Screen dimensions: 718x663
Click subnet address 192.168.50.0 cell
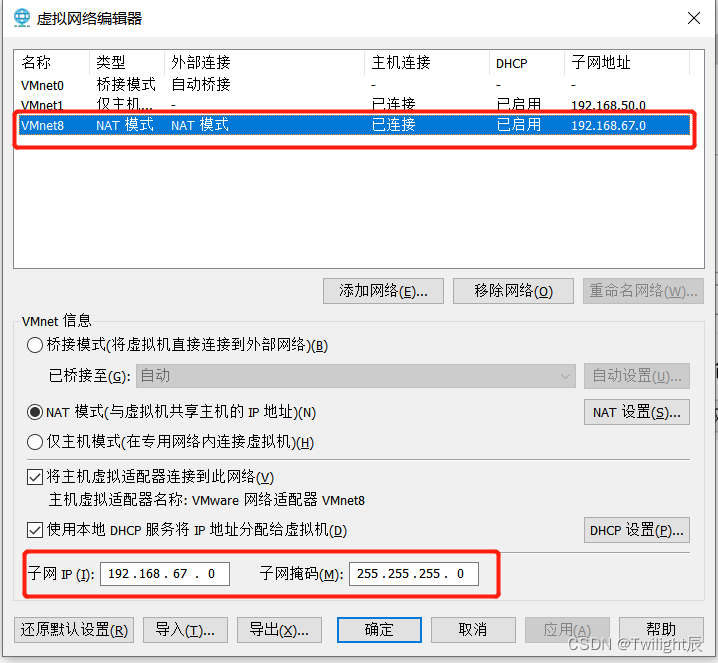(x=609, y=105)
